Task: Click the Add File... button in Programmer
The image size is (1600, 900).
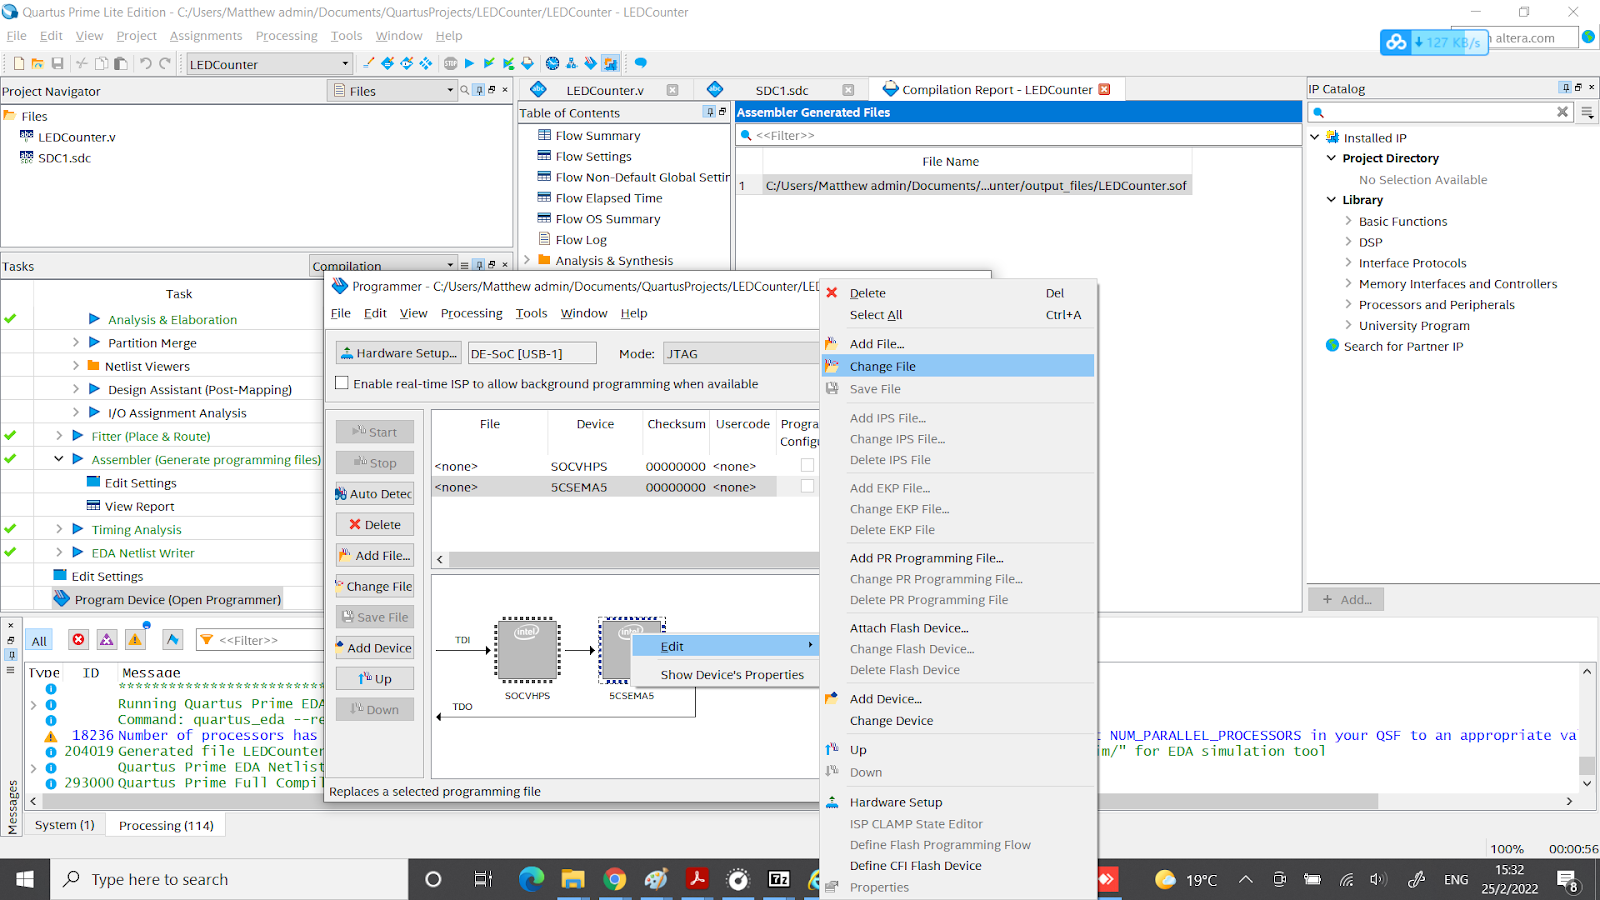Action: tap(374, 555)
